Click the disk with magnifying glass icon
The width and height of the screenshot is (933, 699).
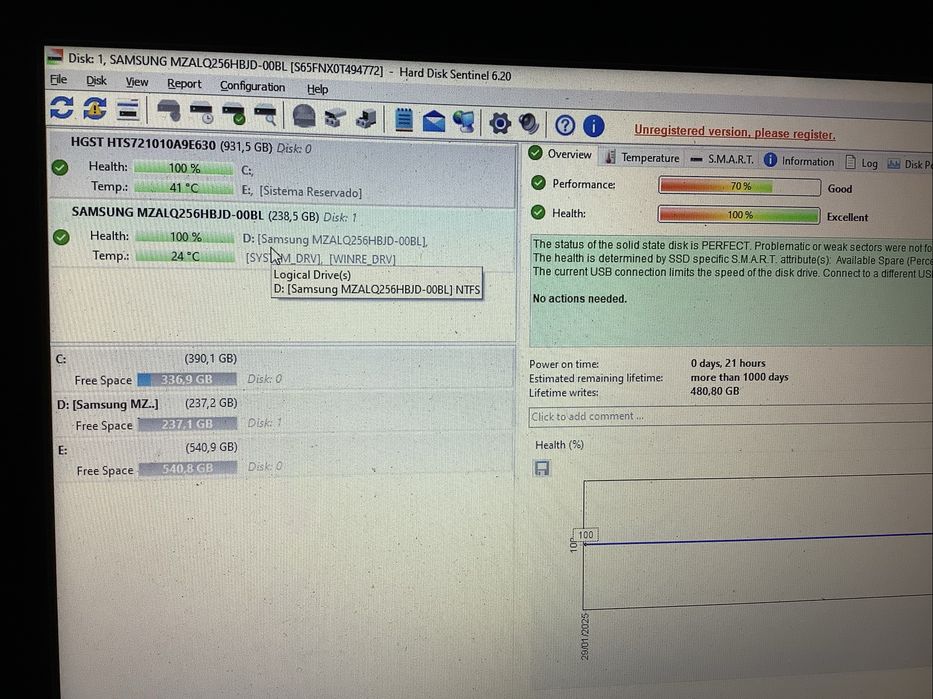tap(265, 115)
